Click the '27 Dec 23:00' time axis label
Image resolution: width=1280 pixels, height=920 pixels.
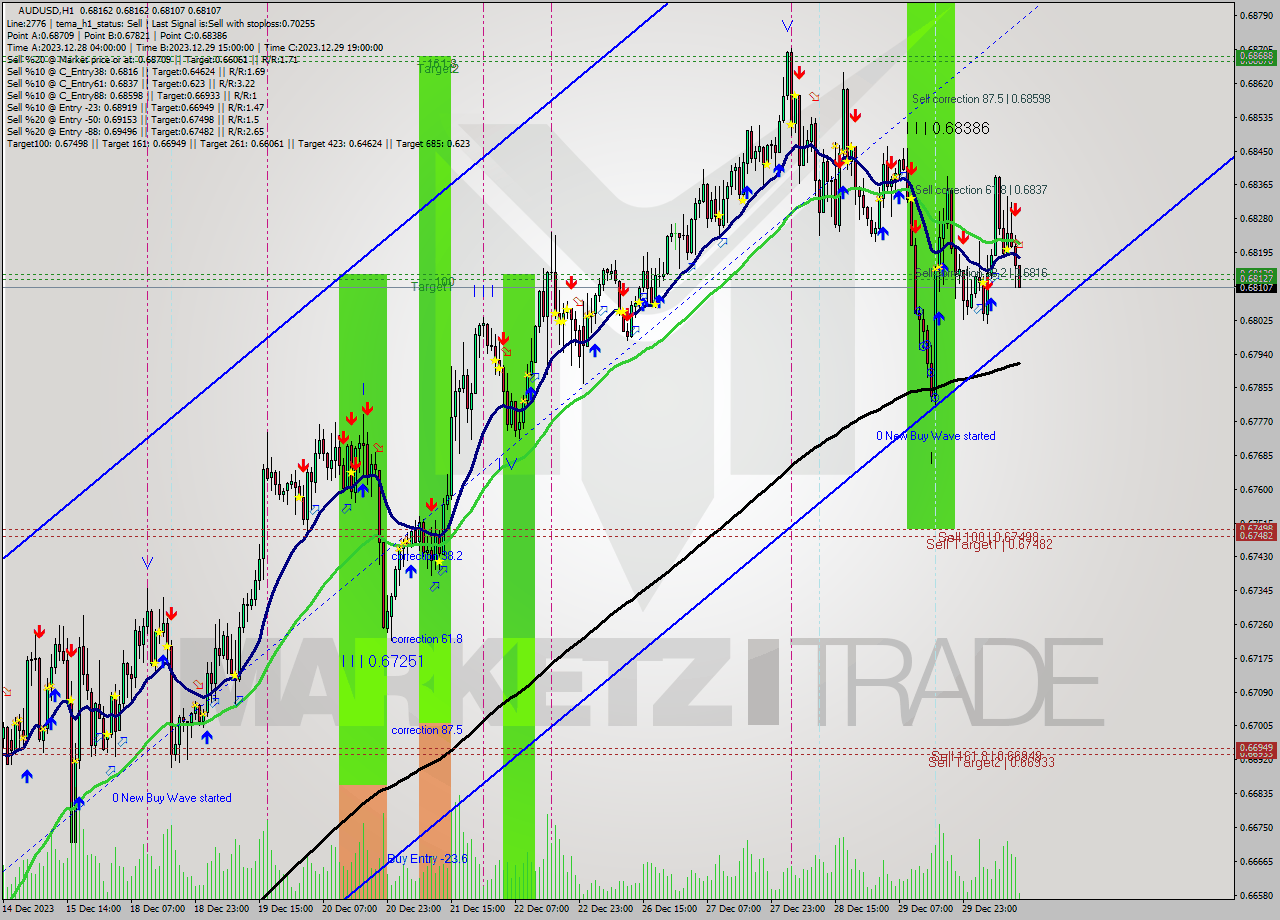point(798,909)
